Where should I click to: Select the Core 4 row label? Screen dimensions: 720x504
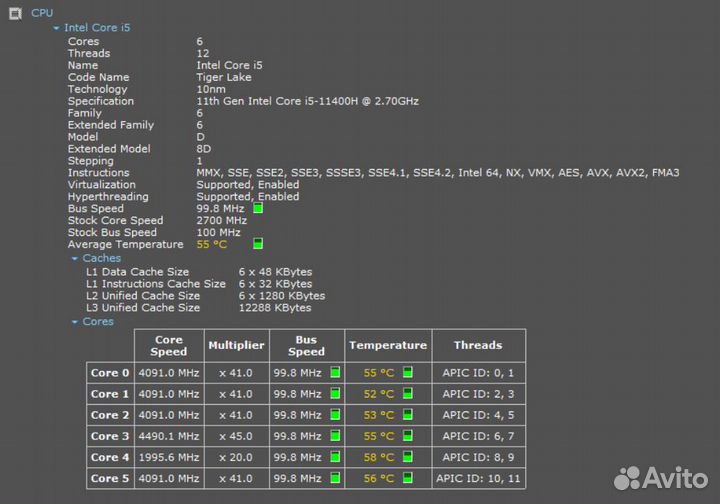[110, 457]
